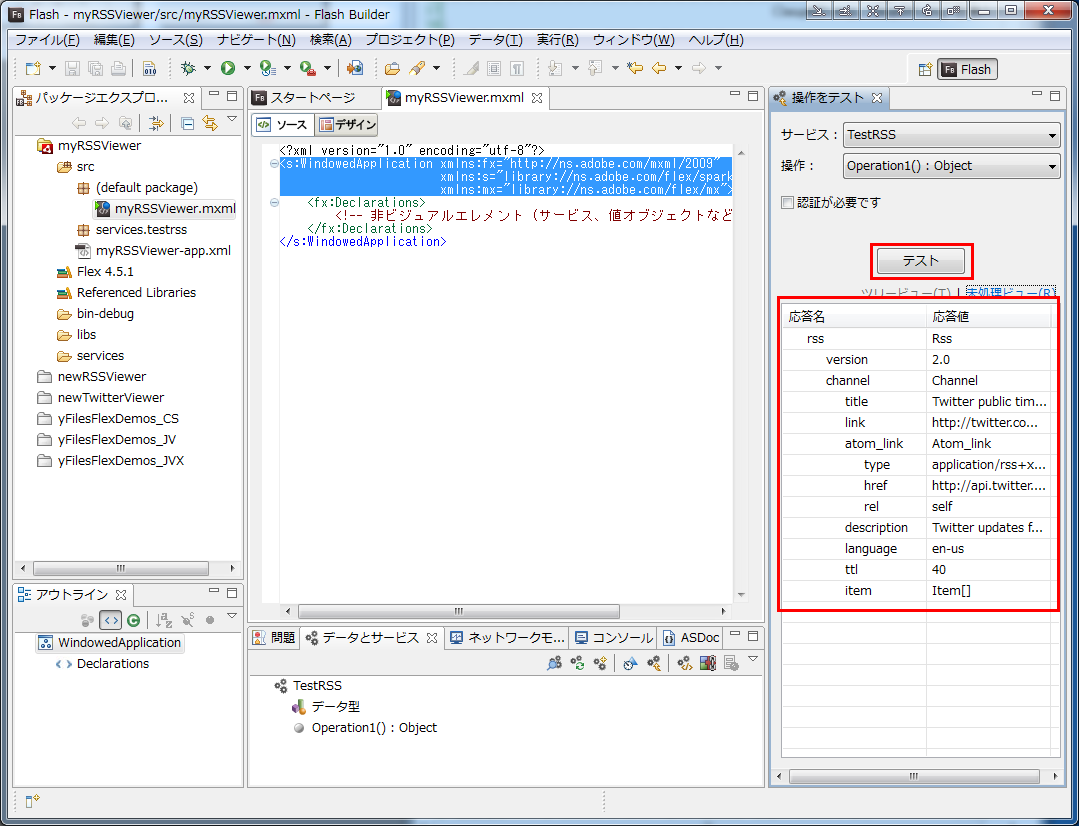Switch editor to デザイン mode
This screenshot has width=1079, height=826.
[347, 125]
